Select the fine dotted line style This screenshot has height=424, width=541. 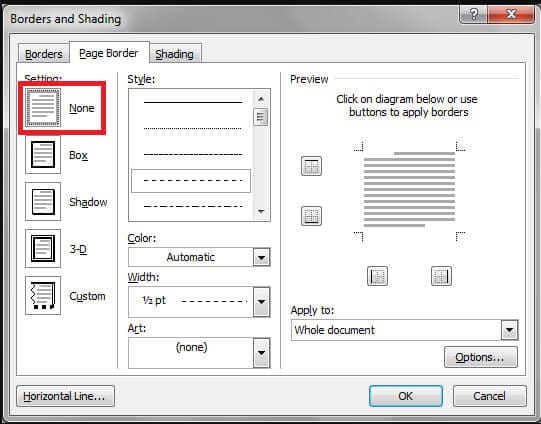191,128
